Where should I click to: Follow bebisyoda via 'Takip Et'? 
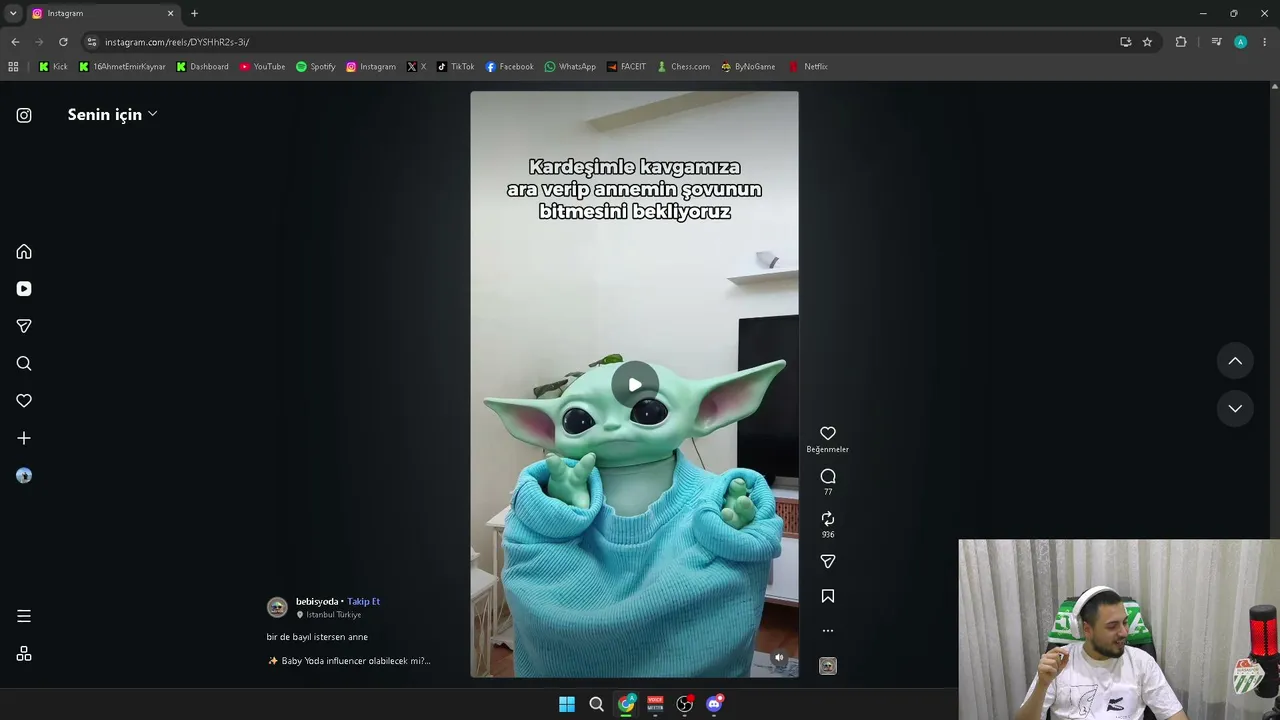coord(363,602)
